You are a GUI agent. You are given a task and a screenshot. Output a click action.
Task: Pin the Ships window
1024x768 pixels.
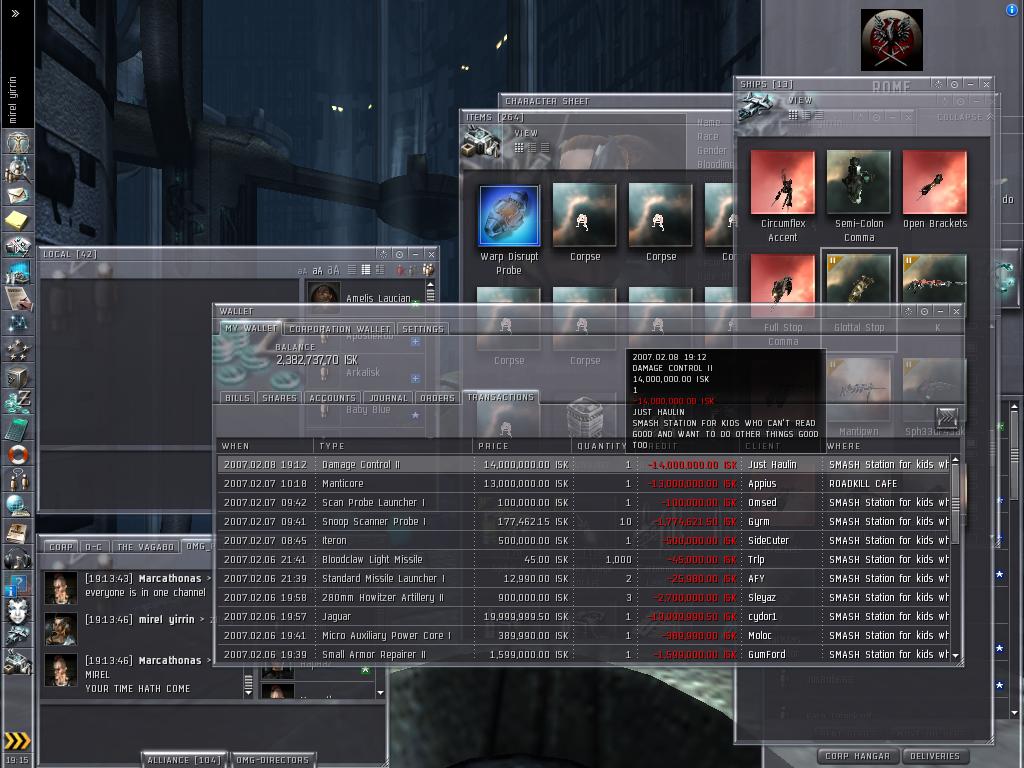[955, 84]
